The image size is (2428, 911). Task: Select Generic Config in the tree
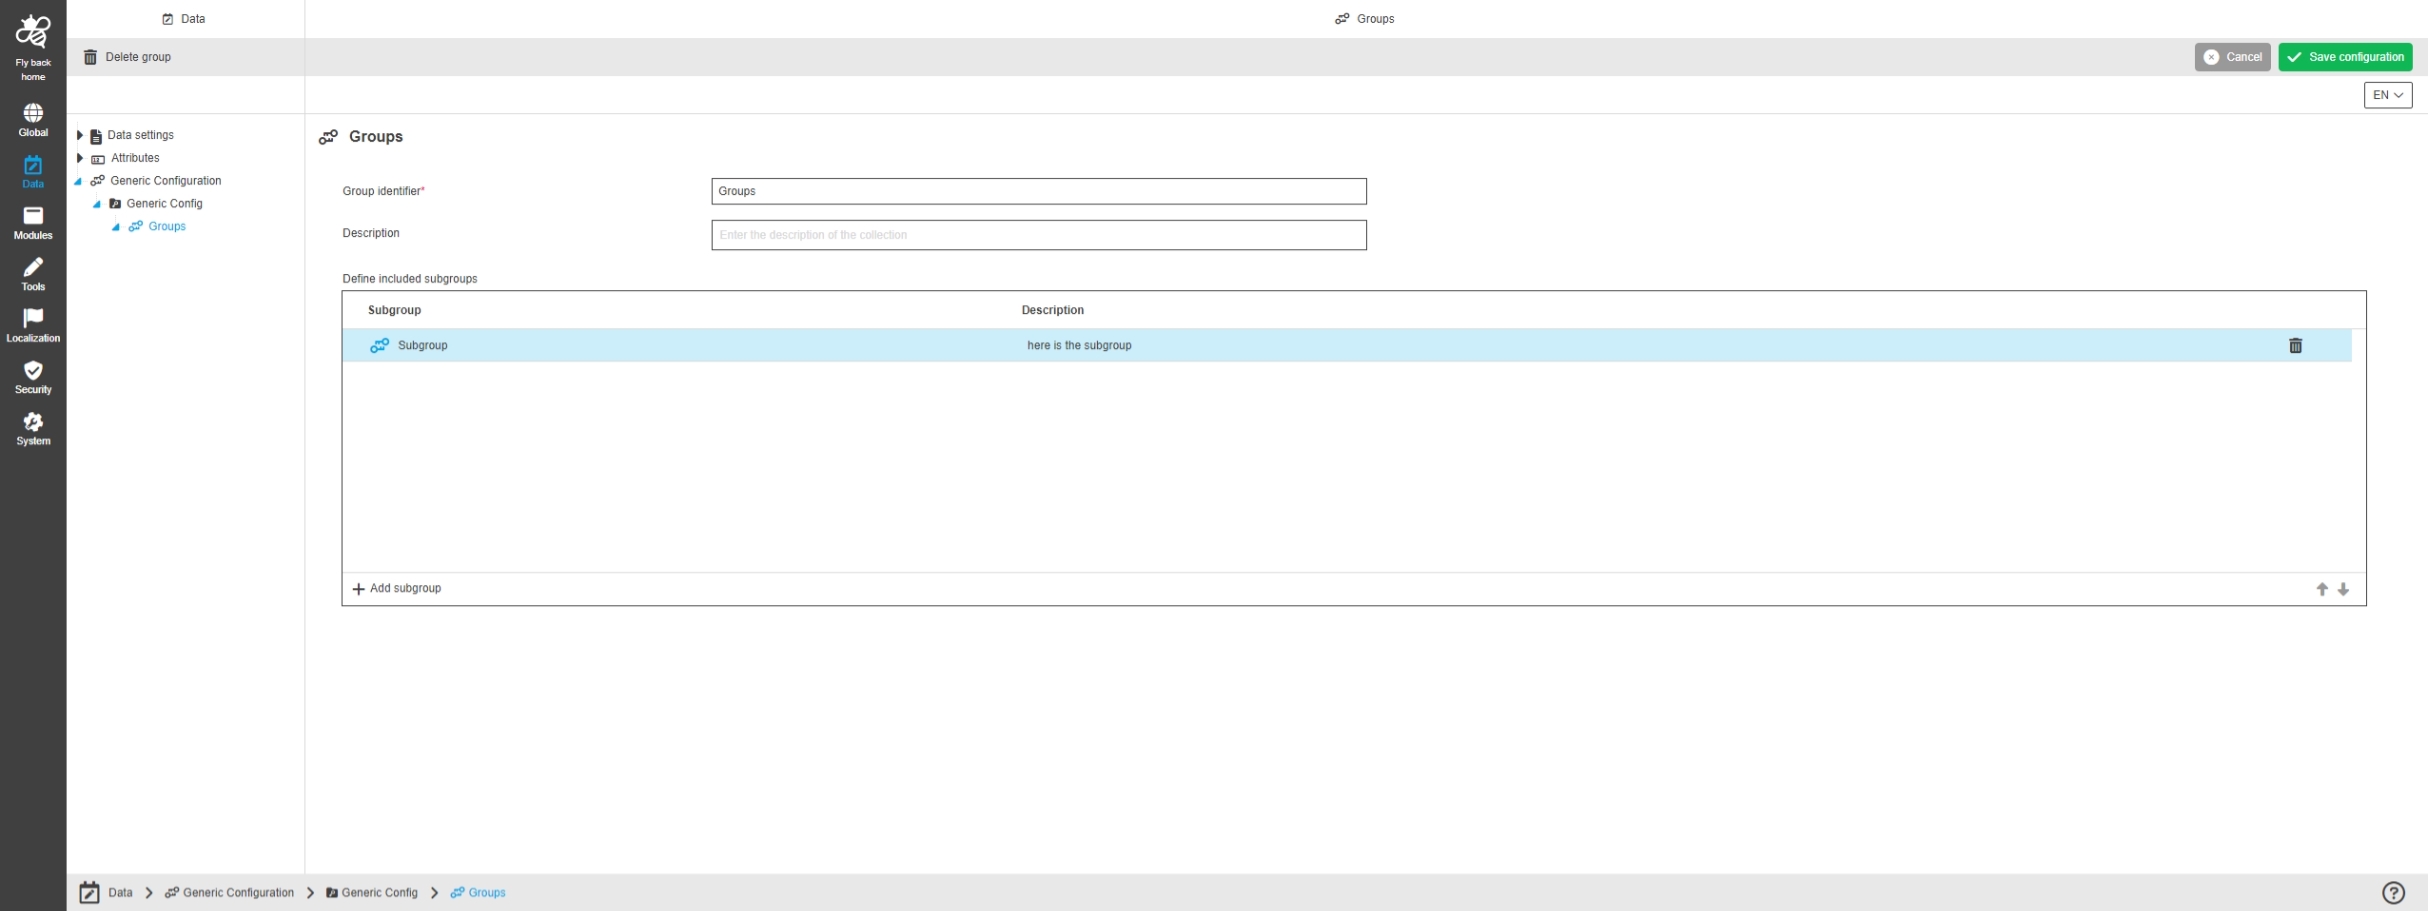(164, 204)
